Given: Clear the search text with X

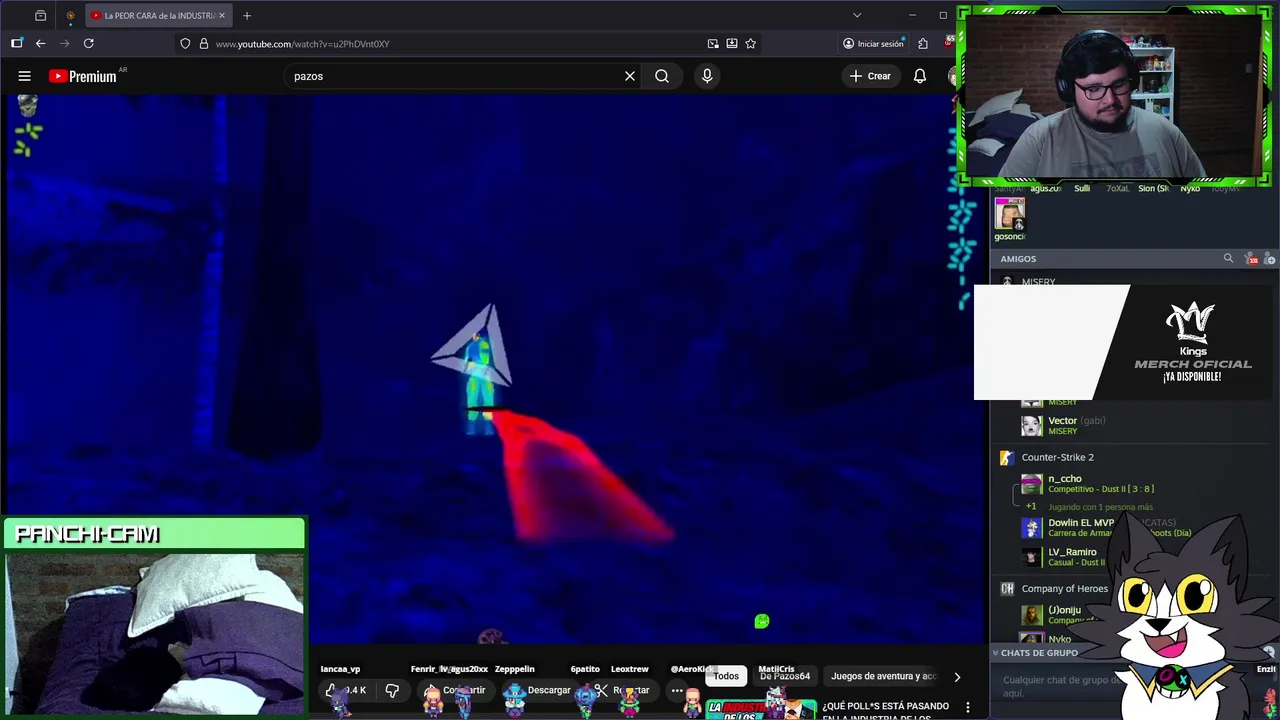Looking at the screenshot, I should pyautogui.click(x=630, y=76).
